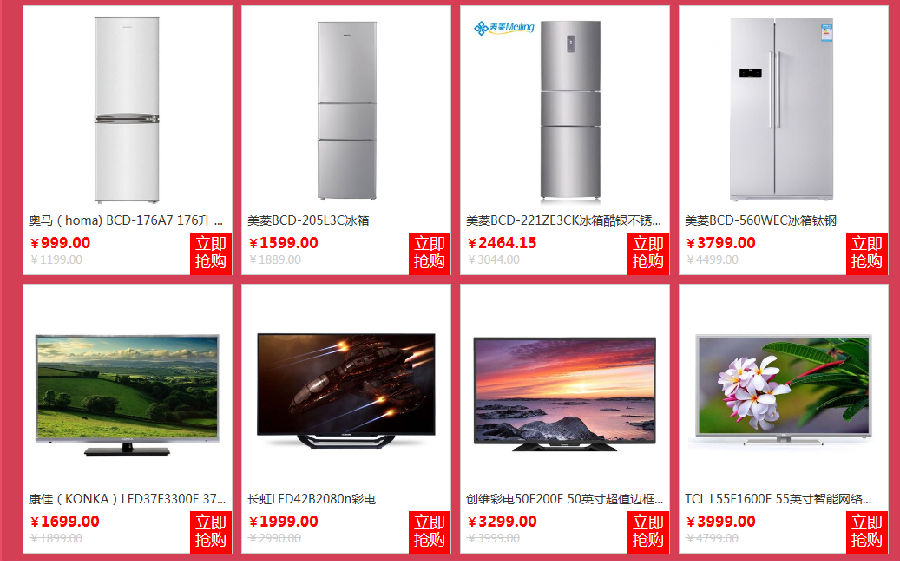Open homa two-door fridge product image

point(127,110)
